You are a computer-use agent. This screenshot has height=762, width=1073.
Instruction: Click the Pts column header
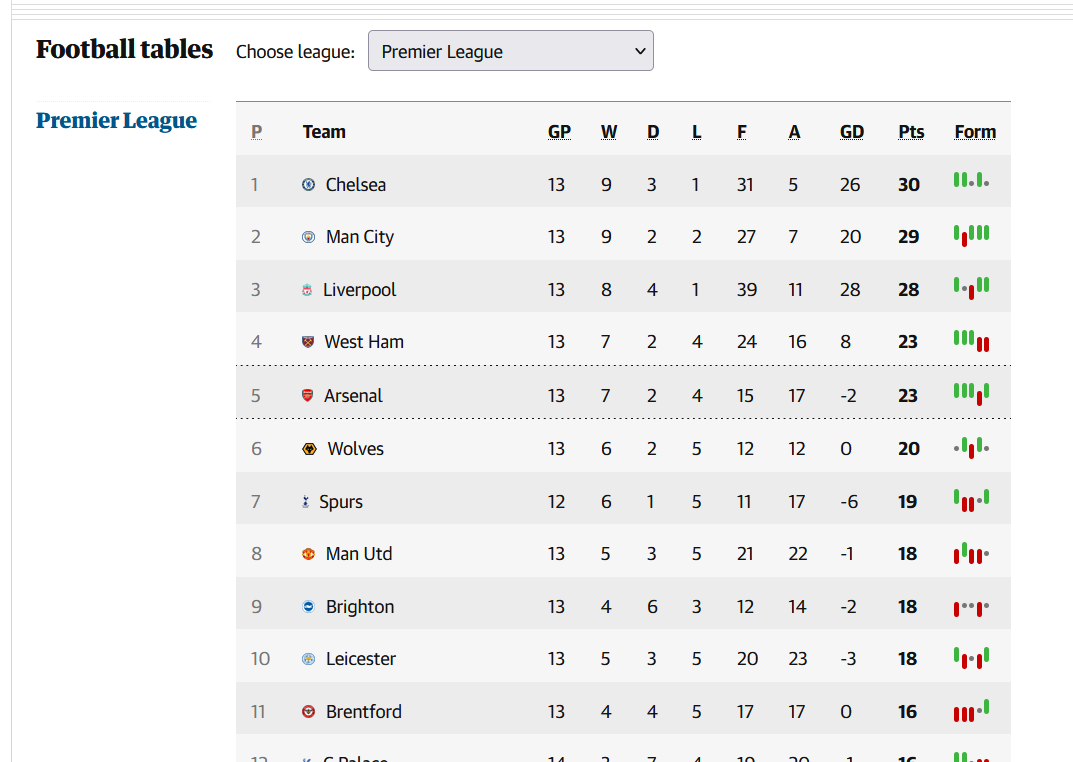tap(911, 131)
